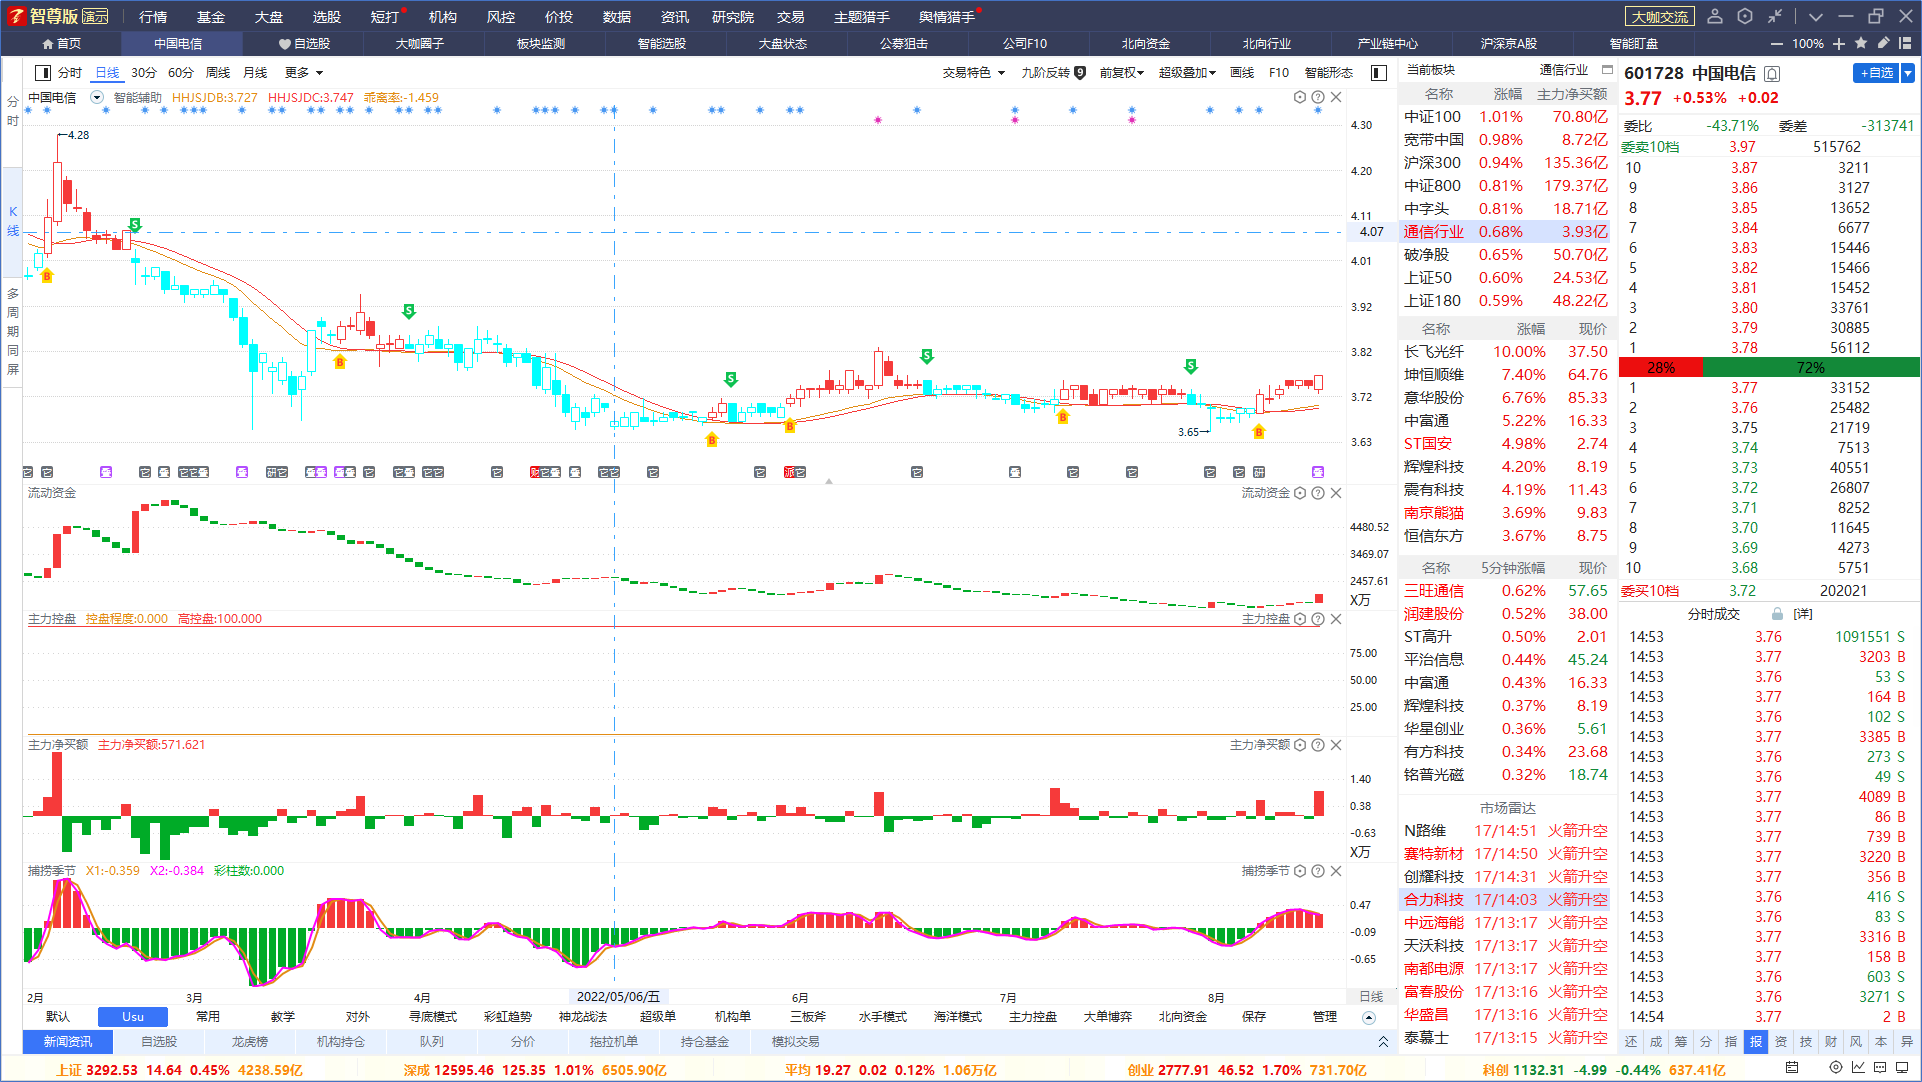
Task: Expand circle dropdown next to 中国电信 chart title
Action: (x=97, y=97)
